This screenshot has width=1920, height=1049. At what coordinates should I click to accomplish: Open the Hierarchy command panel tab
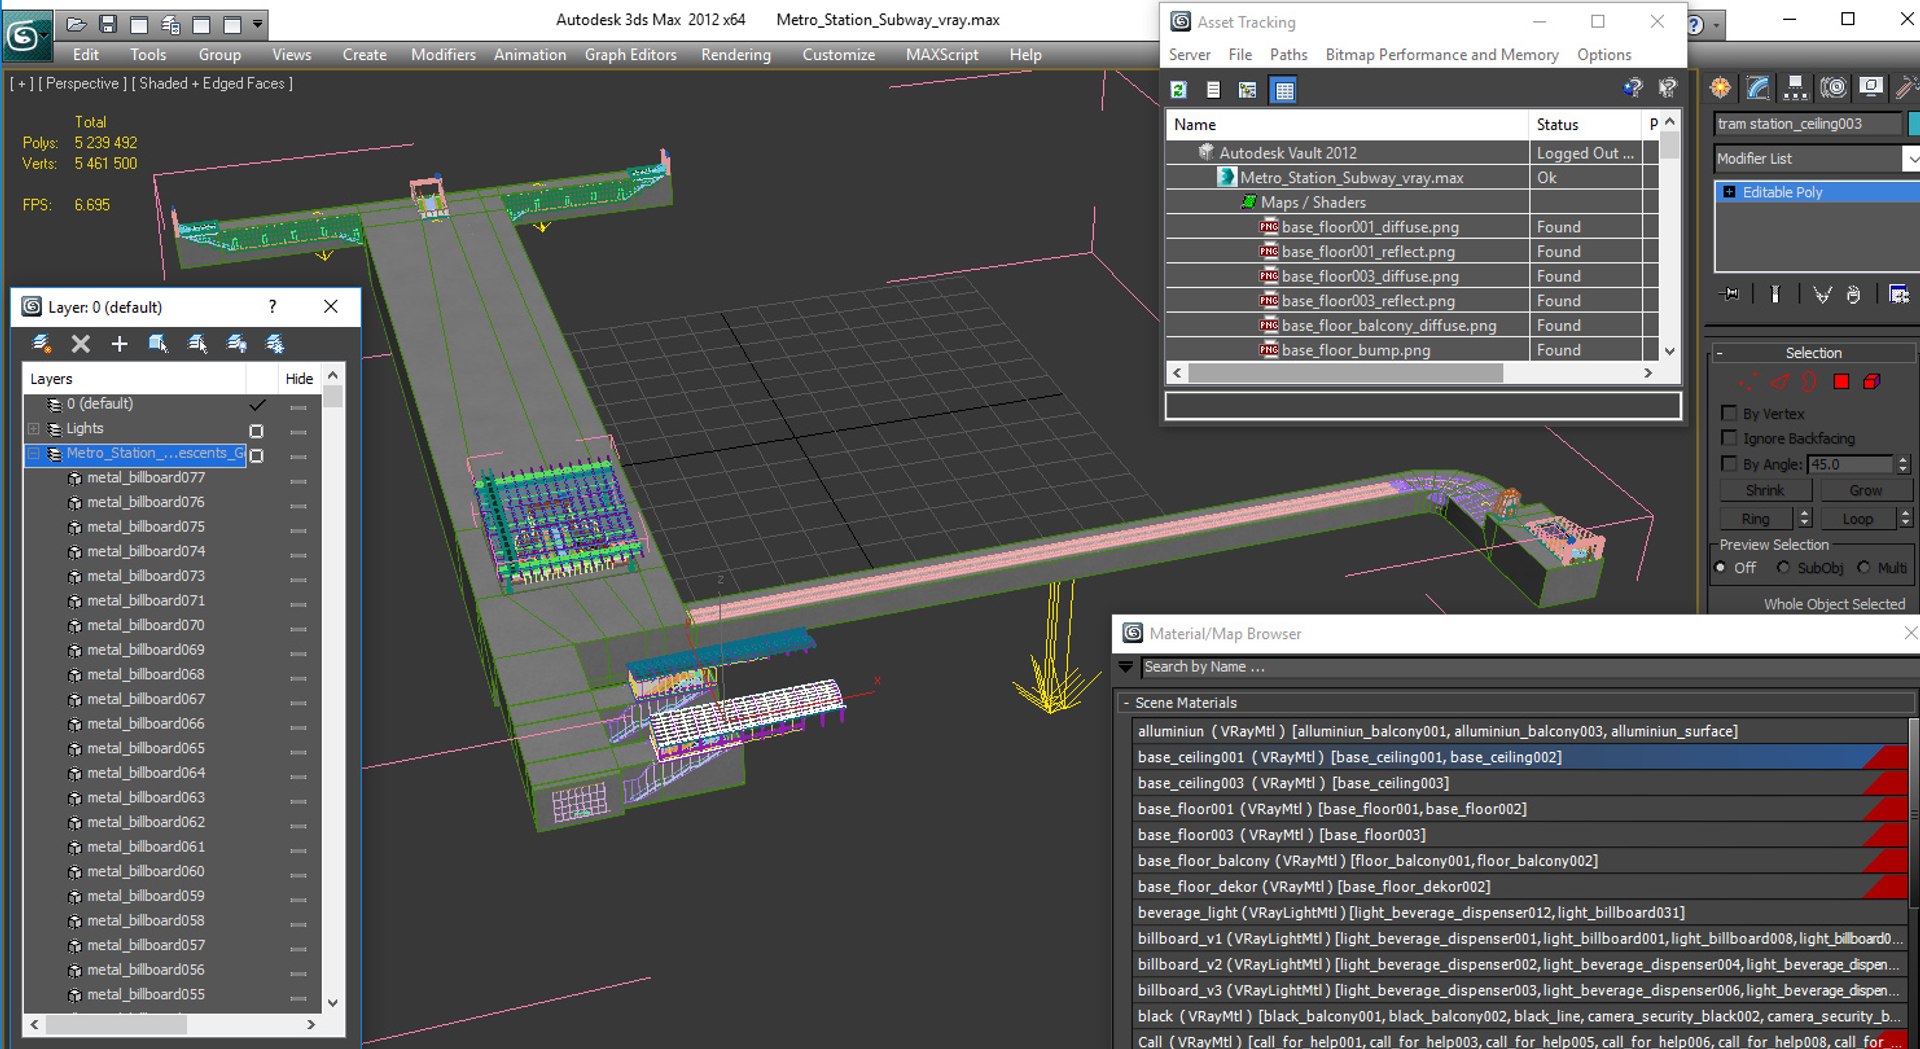1796,88
